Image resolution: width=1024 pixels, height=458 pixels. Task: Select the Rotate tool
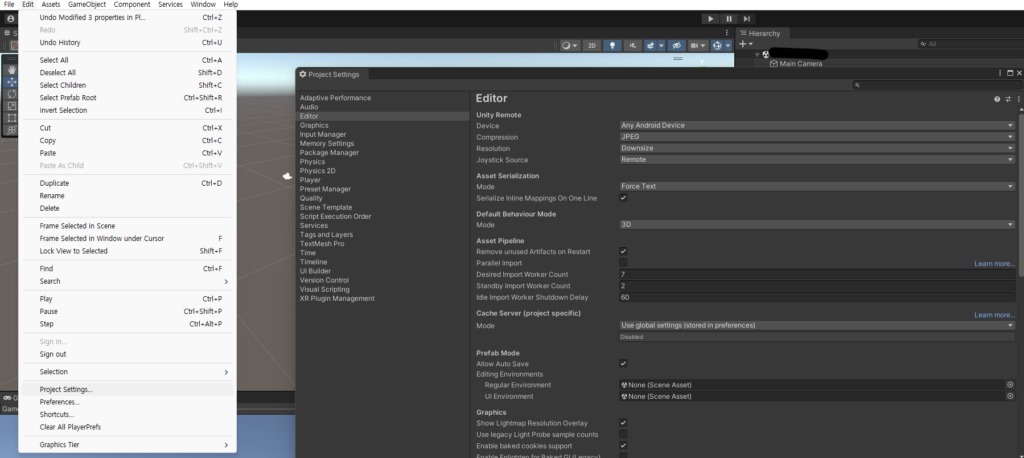[12, 94]
